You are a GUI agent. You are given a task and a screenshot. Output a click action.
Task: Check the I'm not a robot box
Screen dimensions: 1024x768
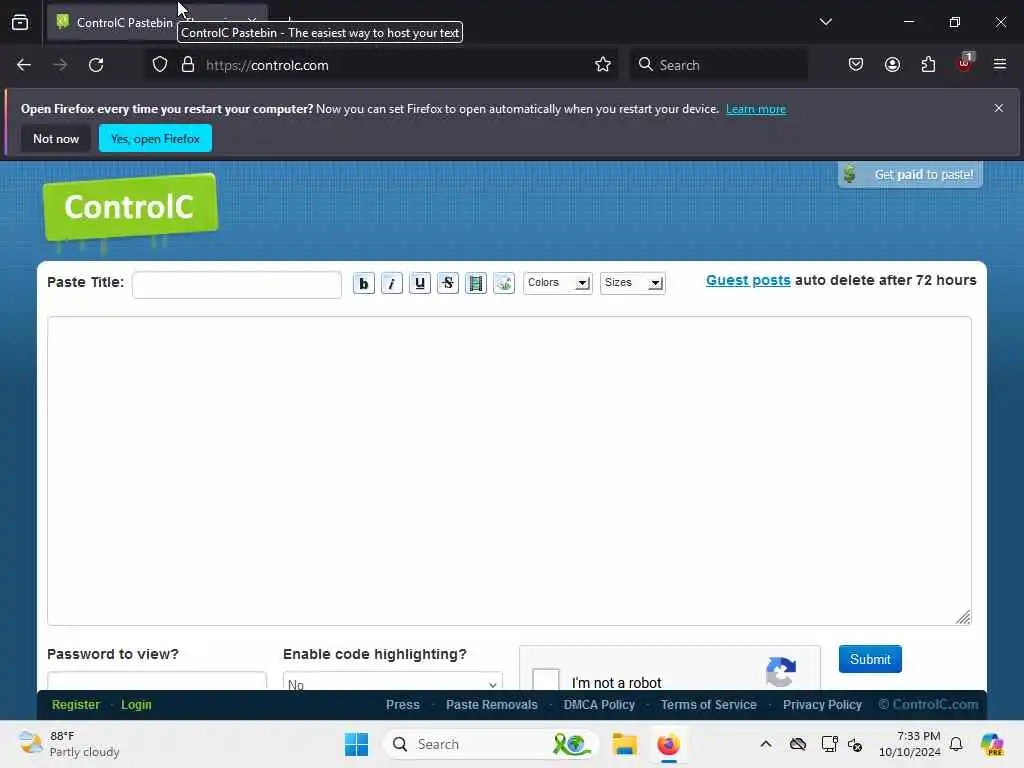tap(546, 680)
